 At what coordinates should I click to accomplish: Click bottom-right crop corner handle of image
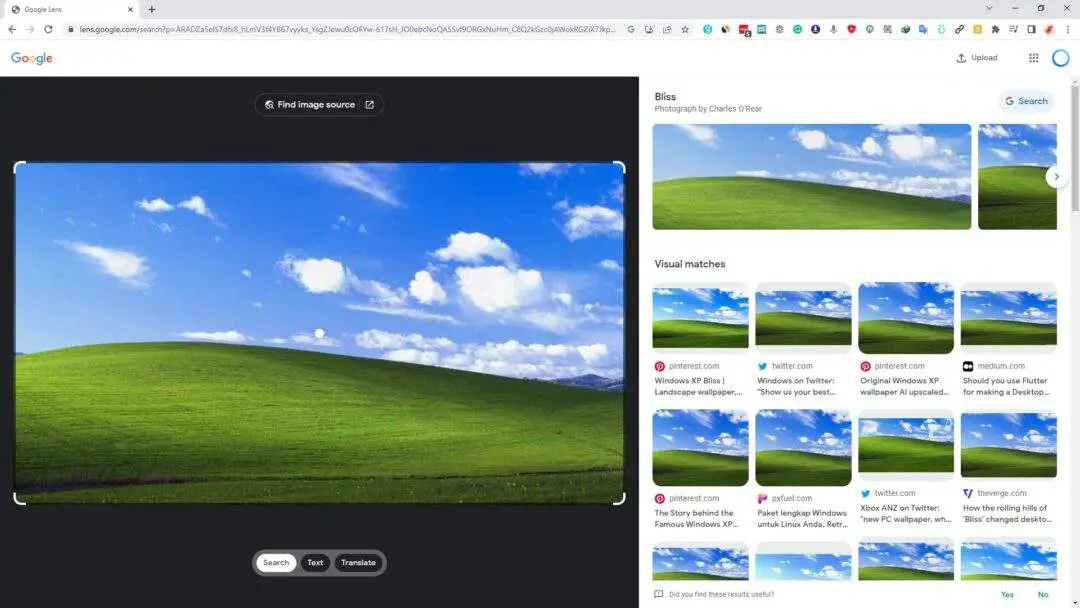point(619,499)
